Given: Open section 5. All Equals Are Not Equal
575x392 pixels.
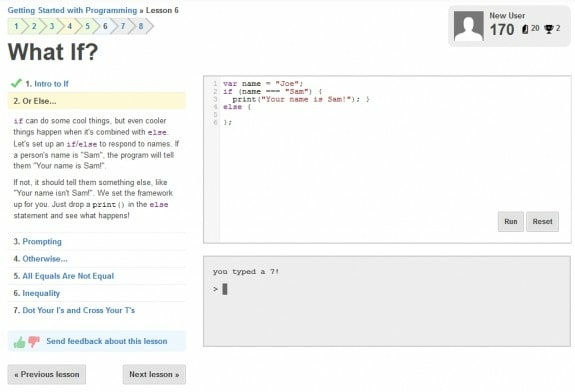Looking at the screenshot, I should tap(68, 276).
